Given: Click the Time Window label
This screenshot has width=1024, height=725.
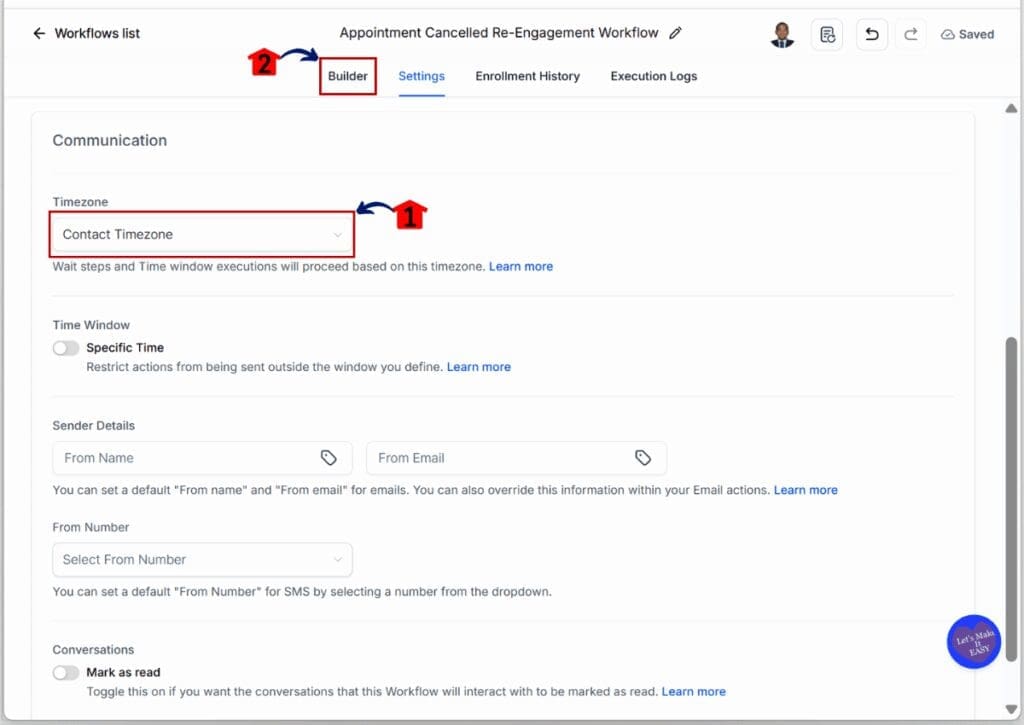Looking at the screenshot, I should click(x=91, y=325).
